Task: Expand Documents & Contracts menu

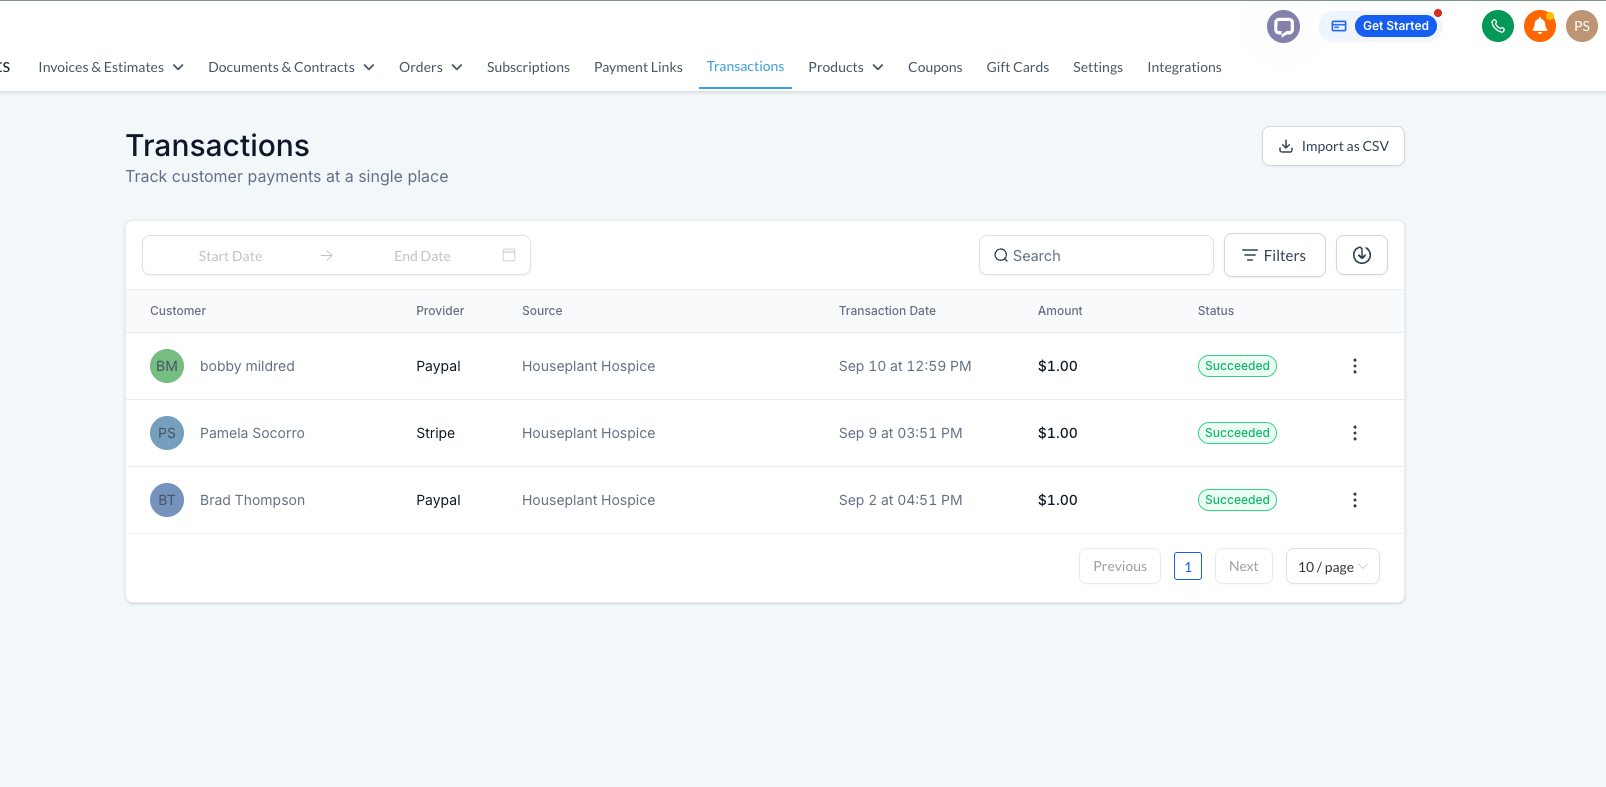Action: coord(291,67)
